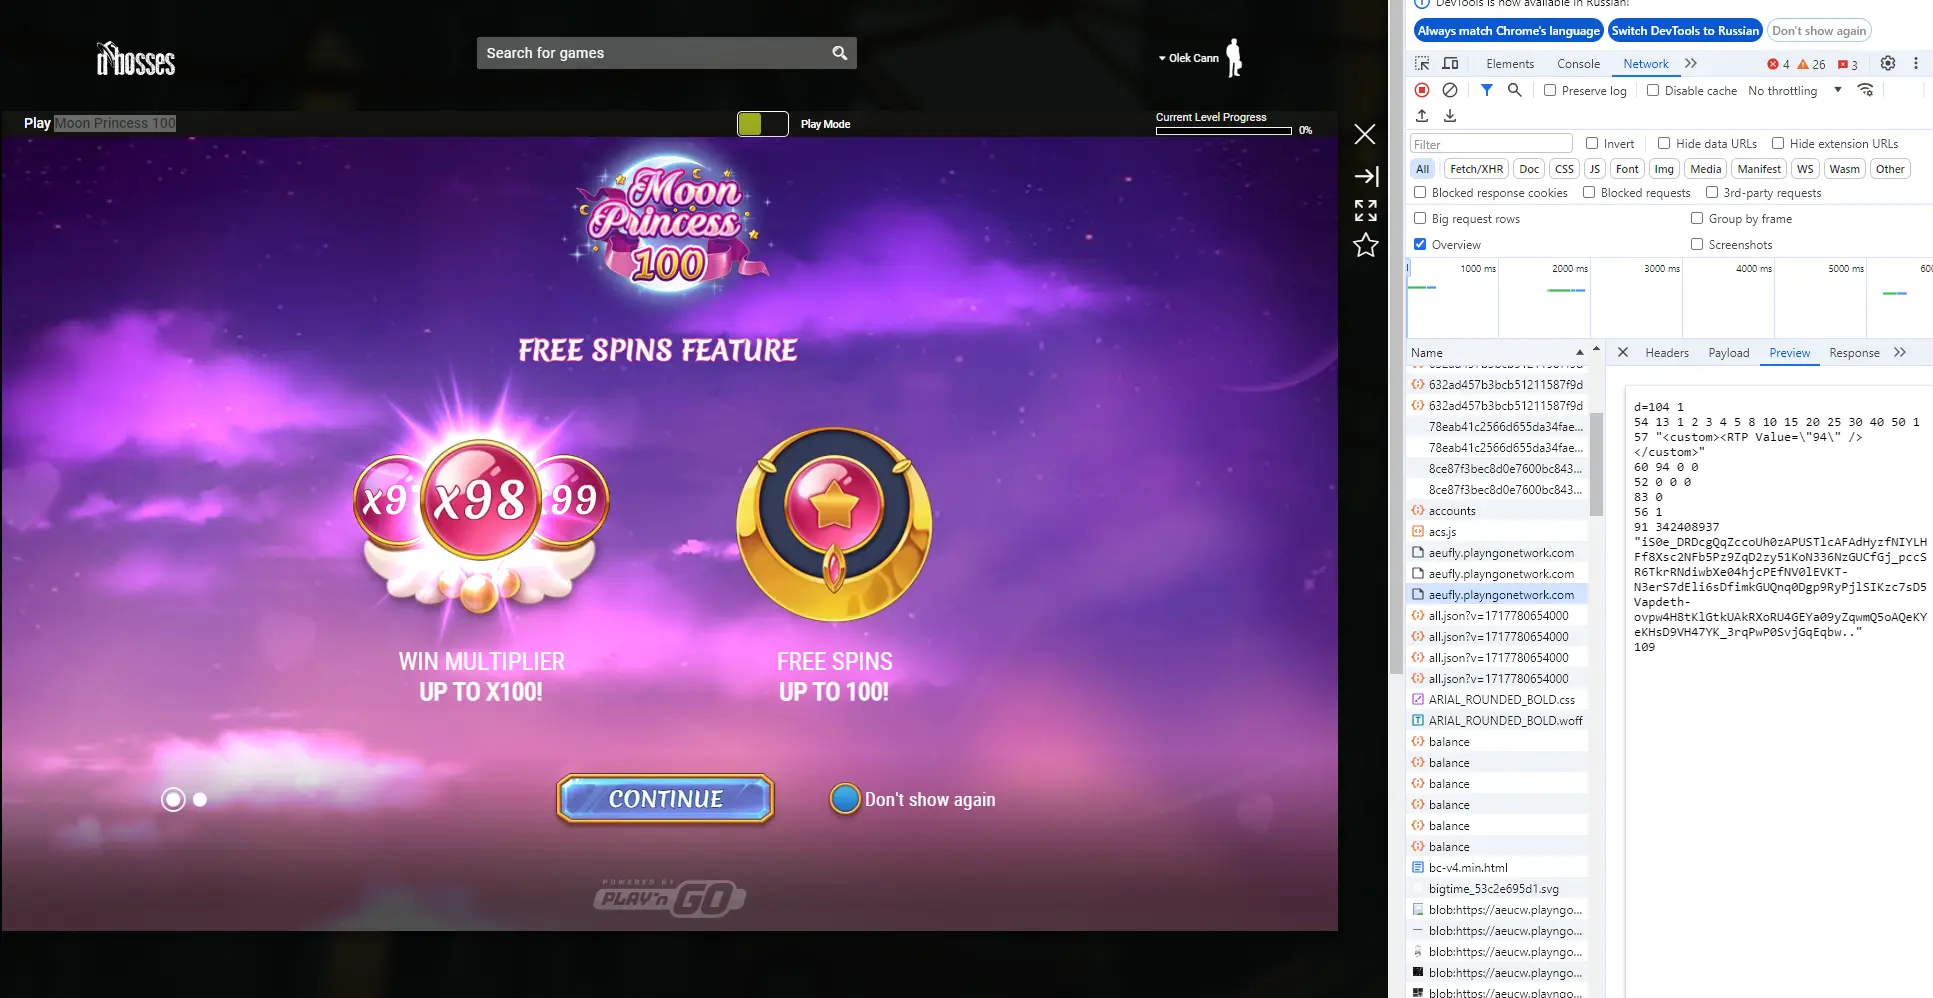
Task: Open network search magnifier icon
Action: 1515,90
